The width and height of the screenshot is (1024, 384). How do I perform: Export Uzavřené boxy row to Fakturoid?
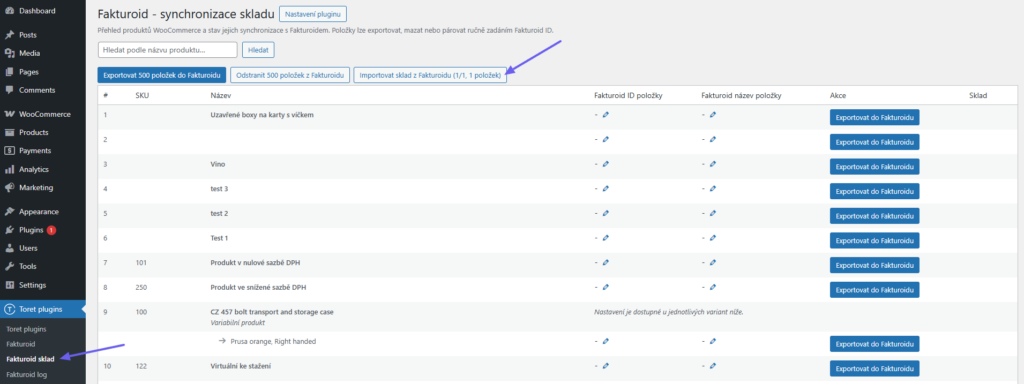pyautogui.click(x=874, y=117)
